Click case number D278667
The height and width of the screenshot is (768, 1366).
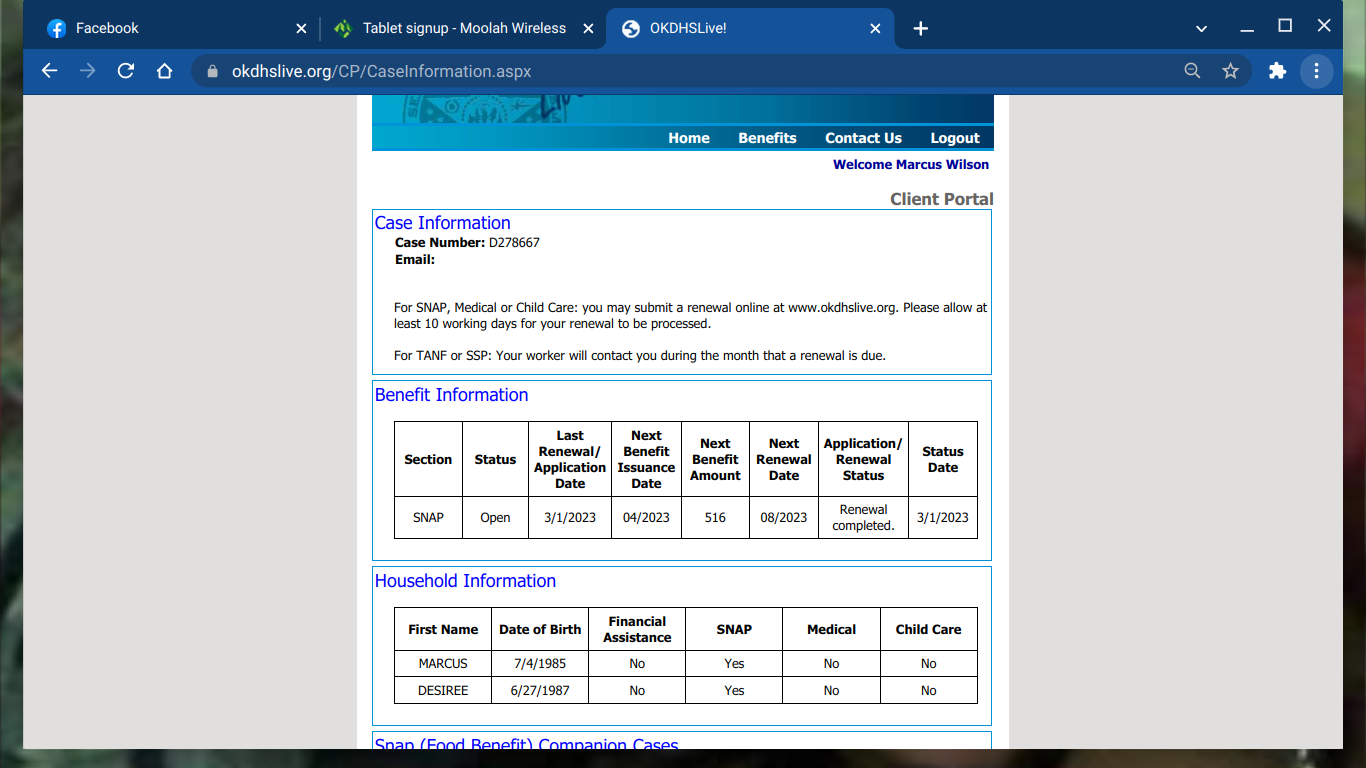click(x=514, y=242)
